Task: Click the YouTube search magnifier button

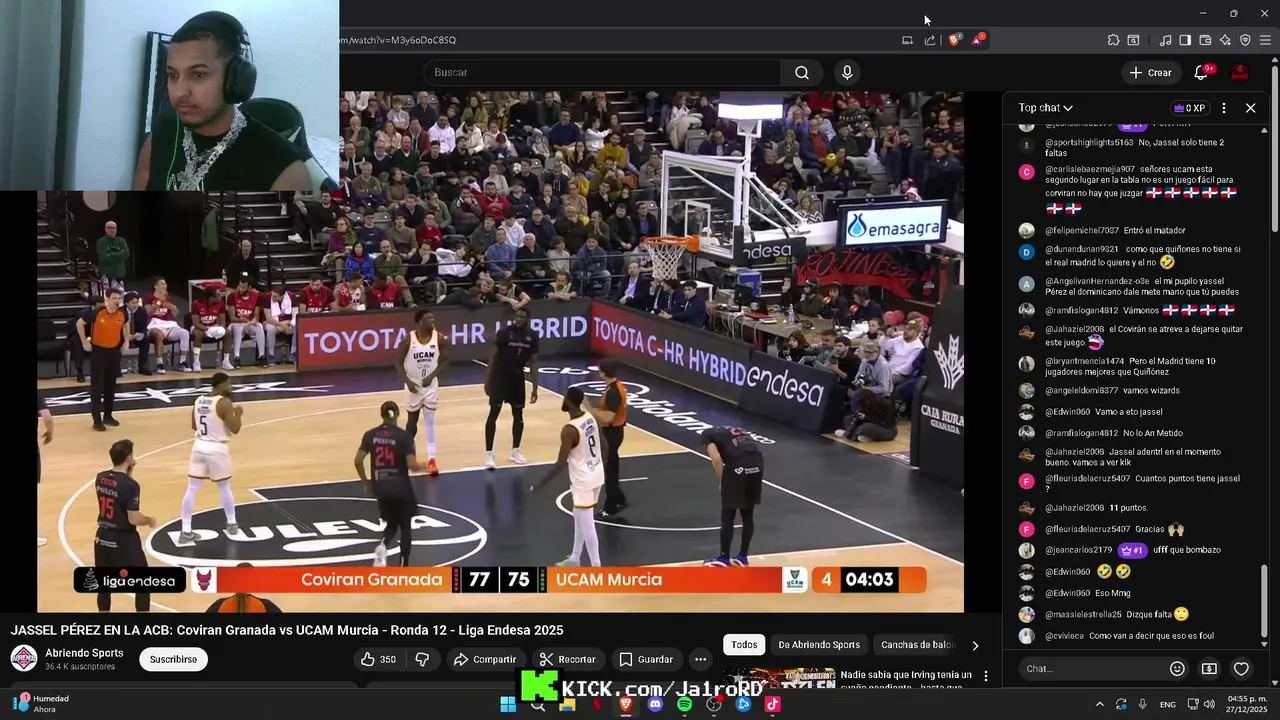Action: tap(802, 72)
